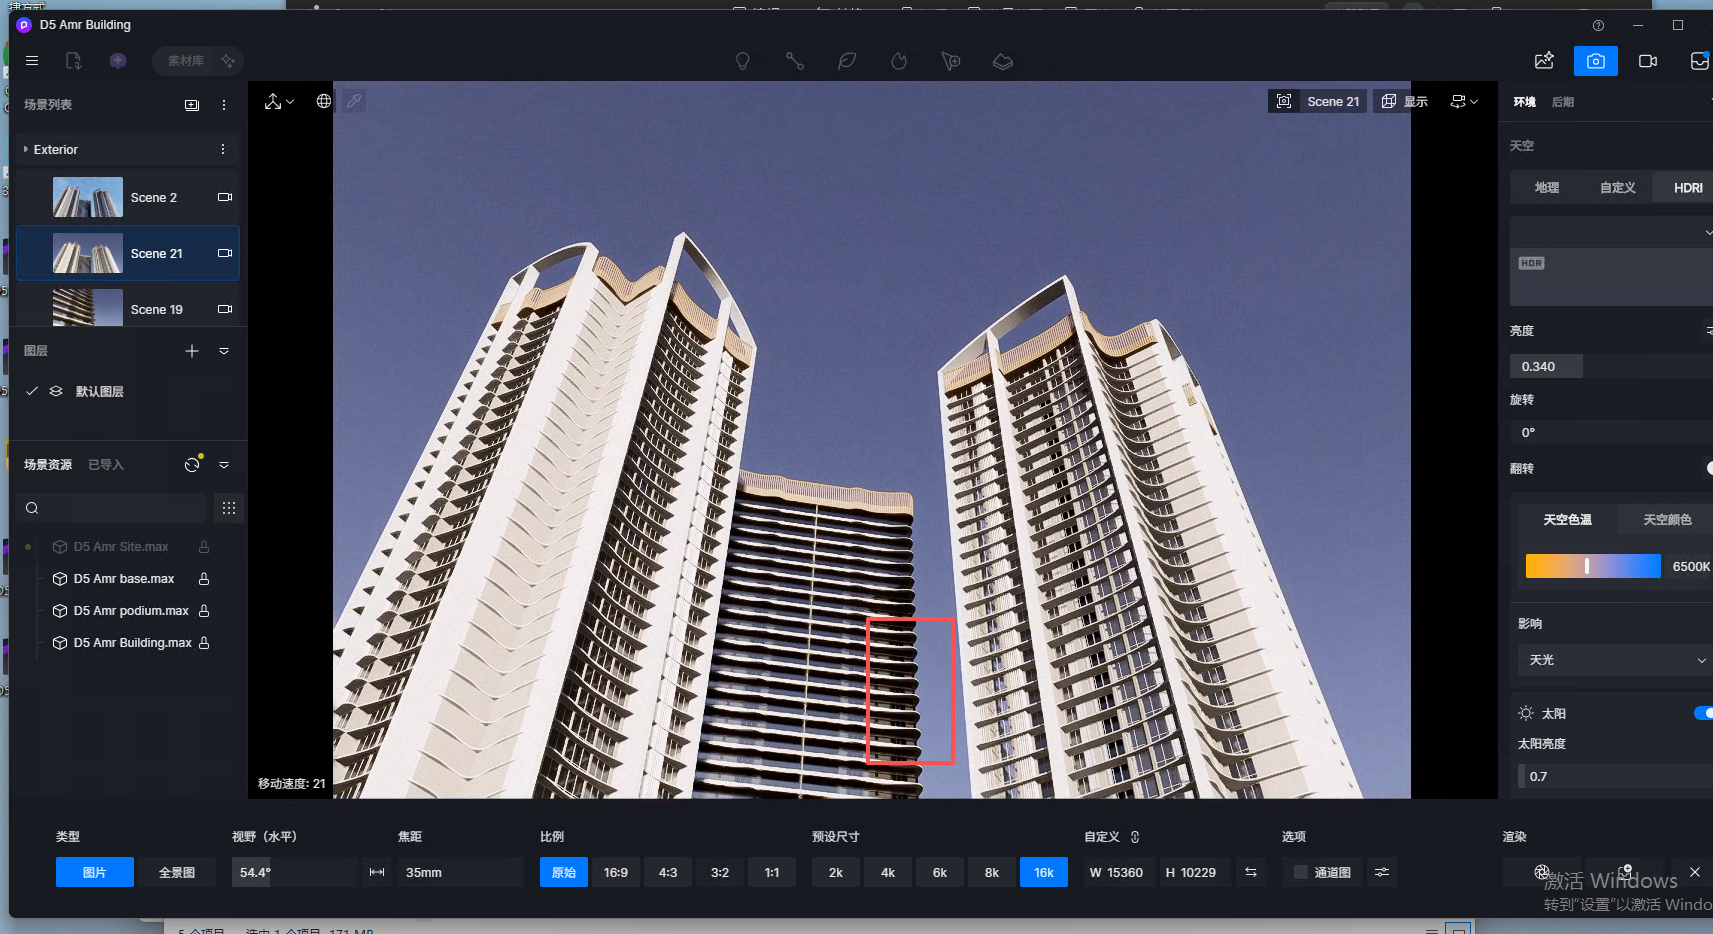Image resolution: width=1713 pixels, height=934 pixels.
Task: Open globe icon in viewport toolbar
Action: (x=324, y=101)
